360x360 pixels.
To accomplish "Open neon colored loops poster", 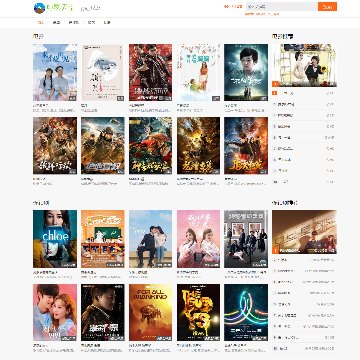I will click(246, 312).
